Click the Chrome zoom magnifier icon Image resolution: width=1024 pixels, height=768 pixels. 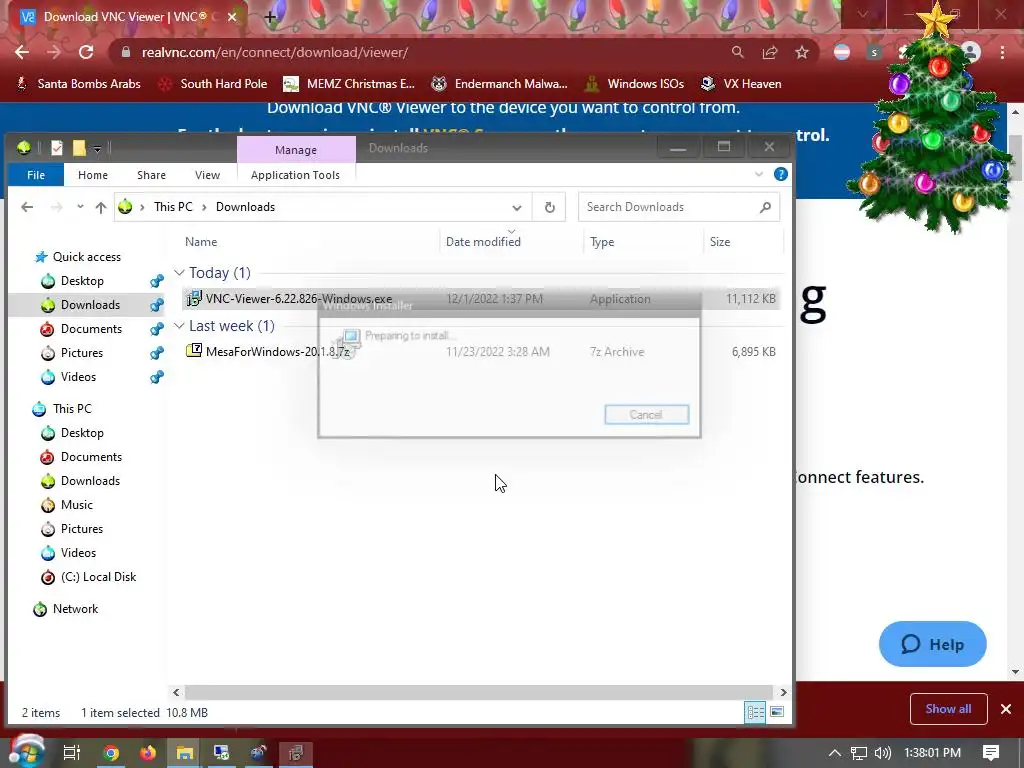pos(737,52)
